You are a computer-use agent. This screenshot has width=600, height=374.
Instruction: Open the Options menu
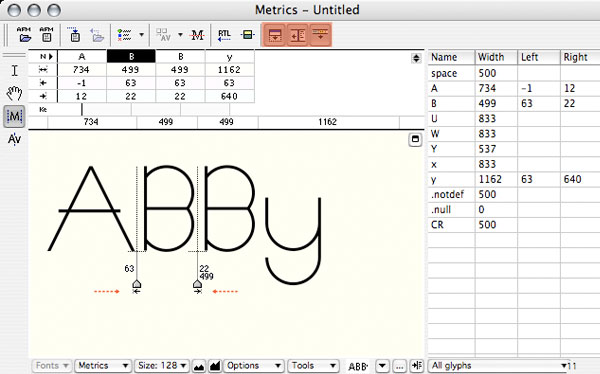[254, 366]
